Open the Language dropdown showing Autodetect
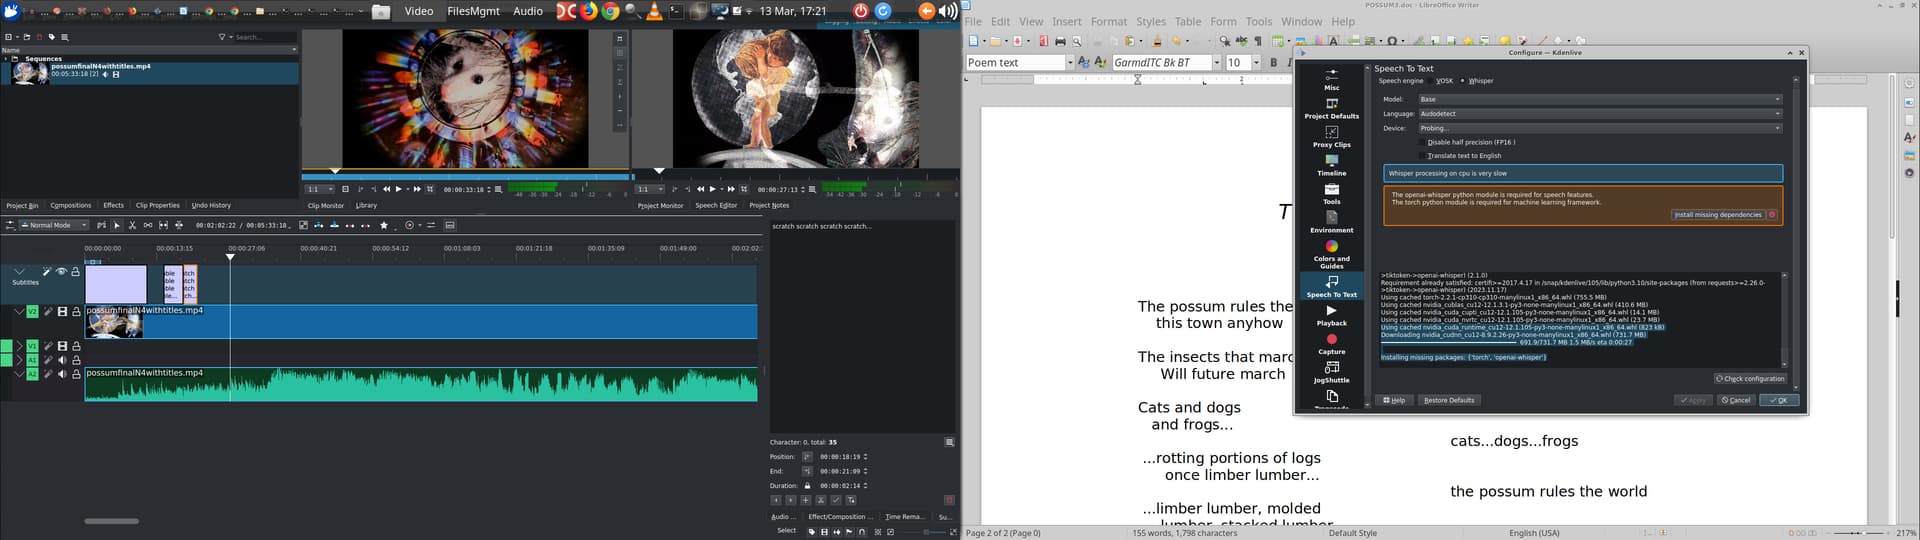The height and width of the screenshot is (540, 1920). click(1600, 114)
